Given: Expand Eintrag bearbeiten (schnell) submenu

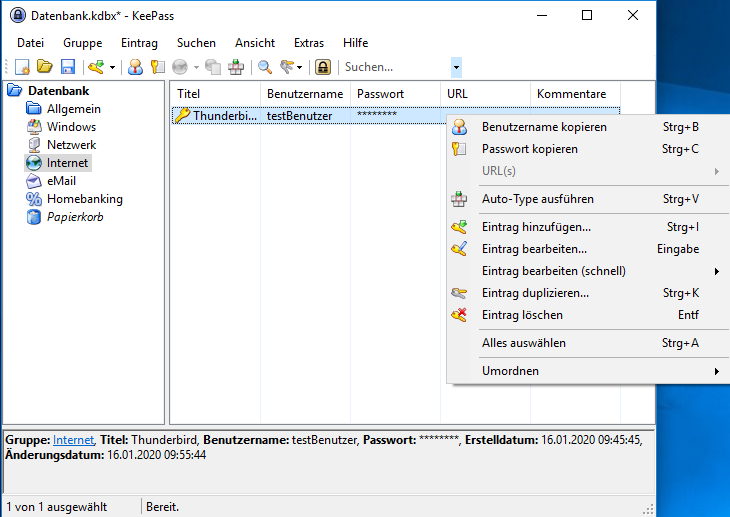Looking at the screenshot, I should [x=589, y=271].
